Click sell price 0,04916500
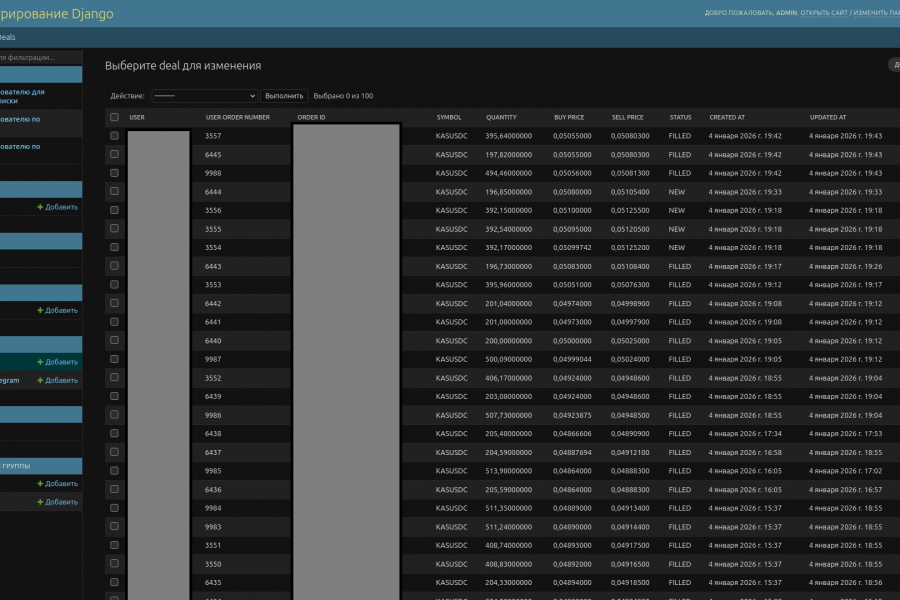The height and width of the screenshot is (600, 900). 630,564
